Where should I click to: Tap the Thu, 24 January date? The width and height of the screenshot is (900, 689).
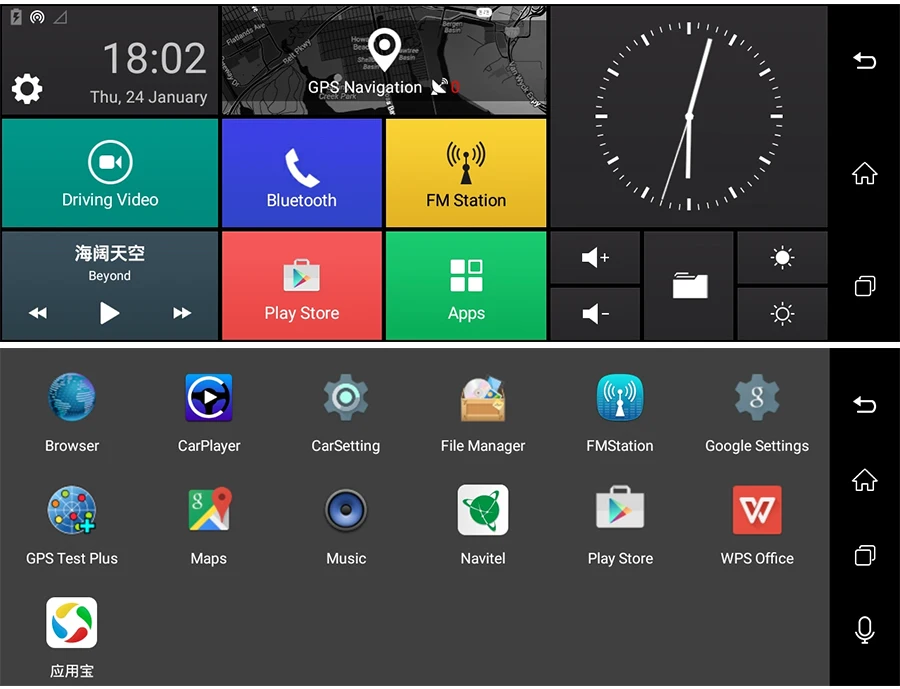(149, 97)
